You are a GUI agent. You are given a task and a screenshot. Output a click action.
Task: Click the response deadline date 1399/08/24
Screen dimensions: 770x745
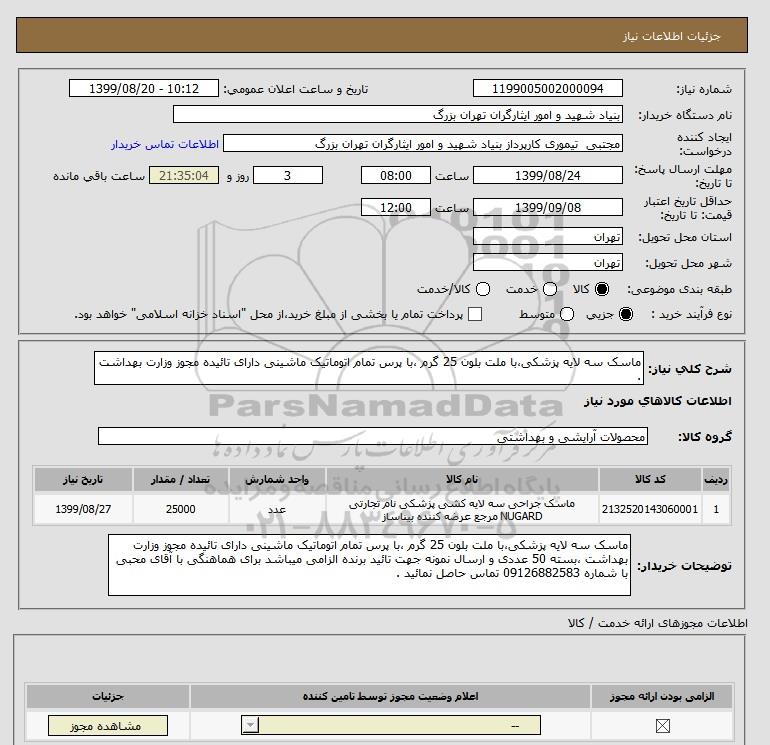548,175
